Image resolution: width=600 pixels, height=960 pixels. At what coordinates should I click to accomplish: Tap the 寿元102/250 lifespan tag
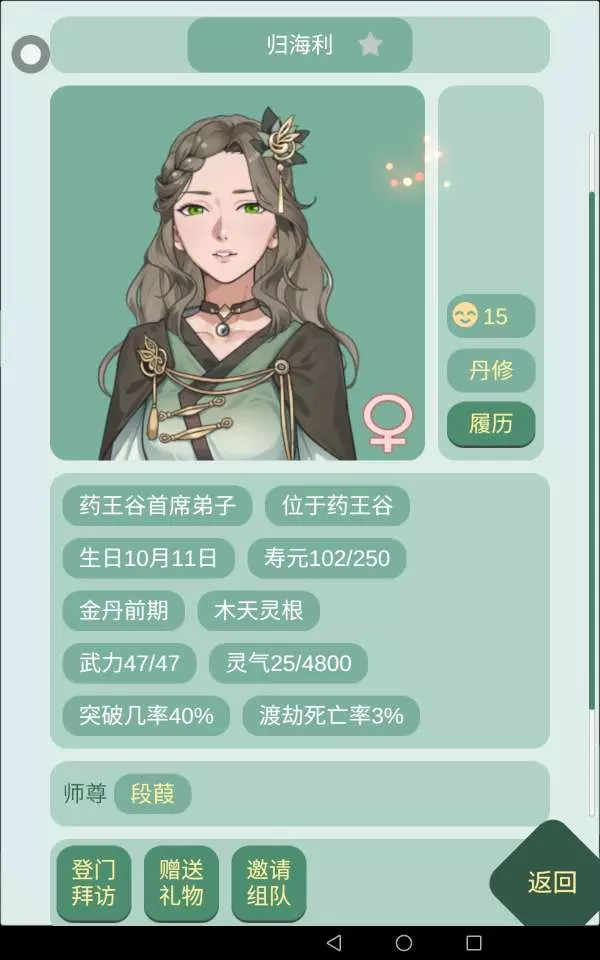(x=327, y=558)
